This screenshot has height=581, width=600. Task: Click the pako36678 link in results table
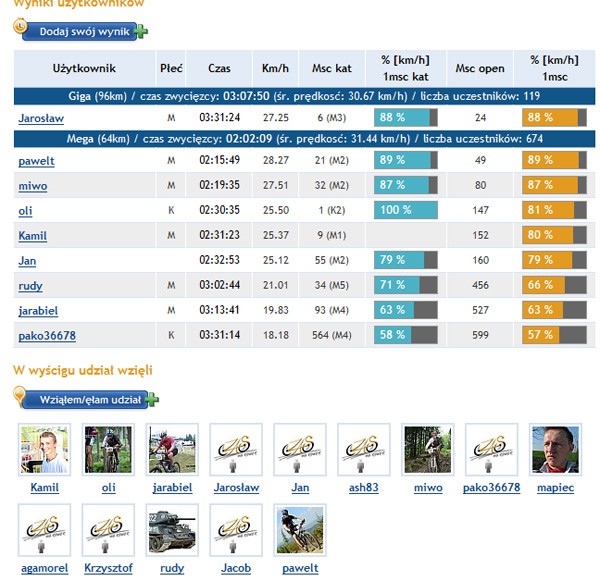pos(47,335)
